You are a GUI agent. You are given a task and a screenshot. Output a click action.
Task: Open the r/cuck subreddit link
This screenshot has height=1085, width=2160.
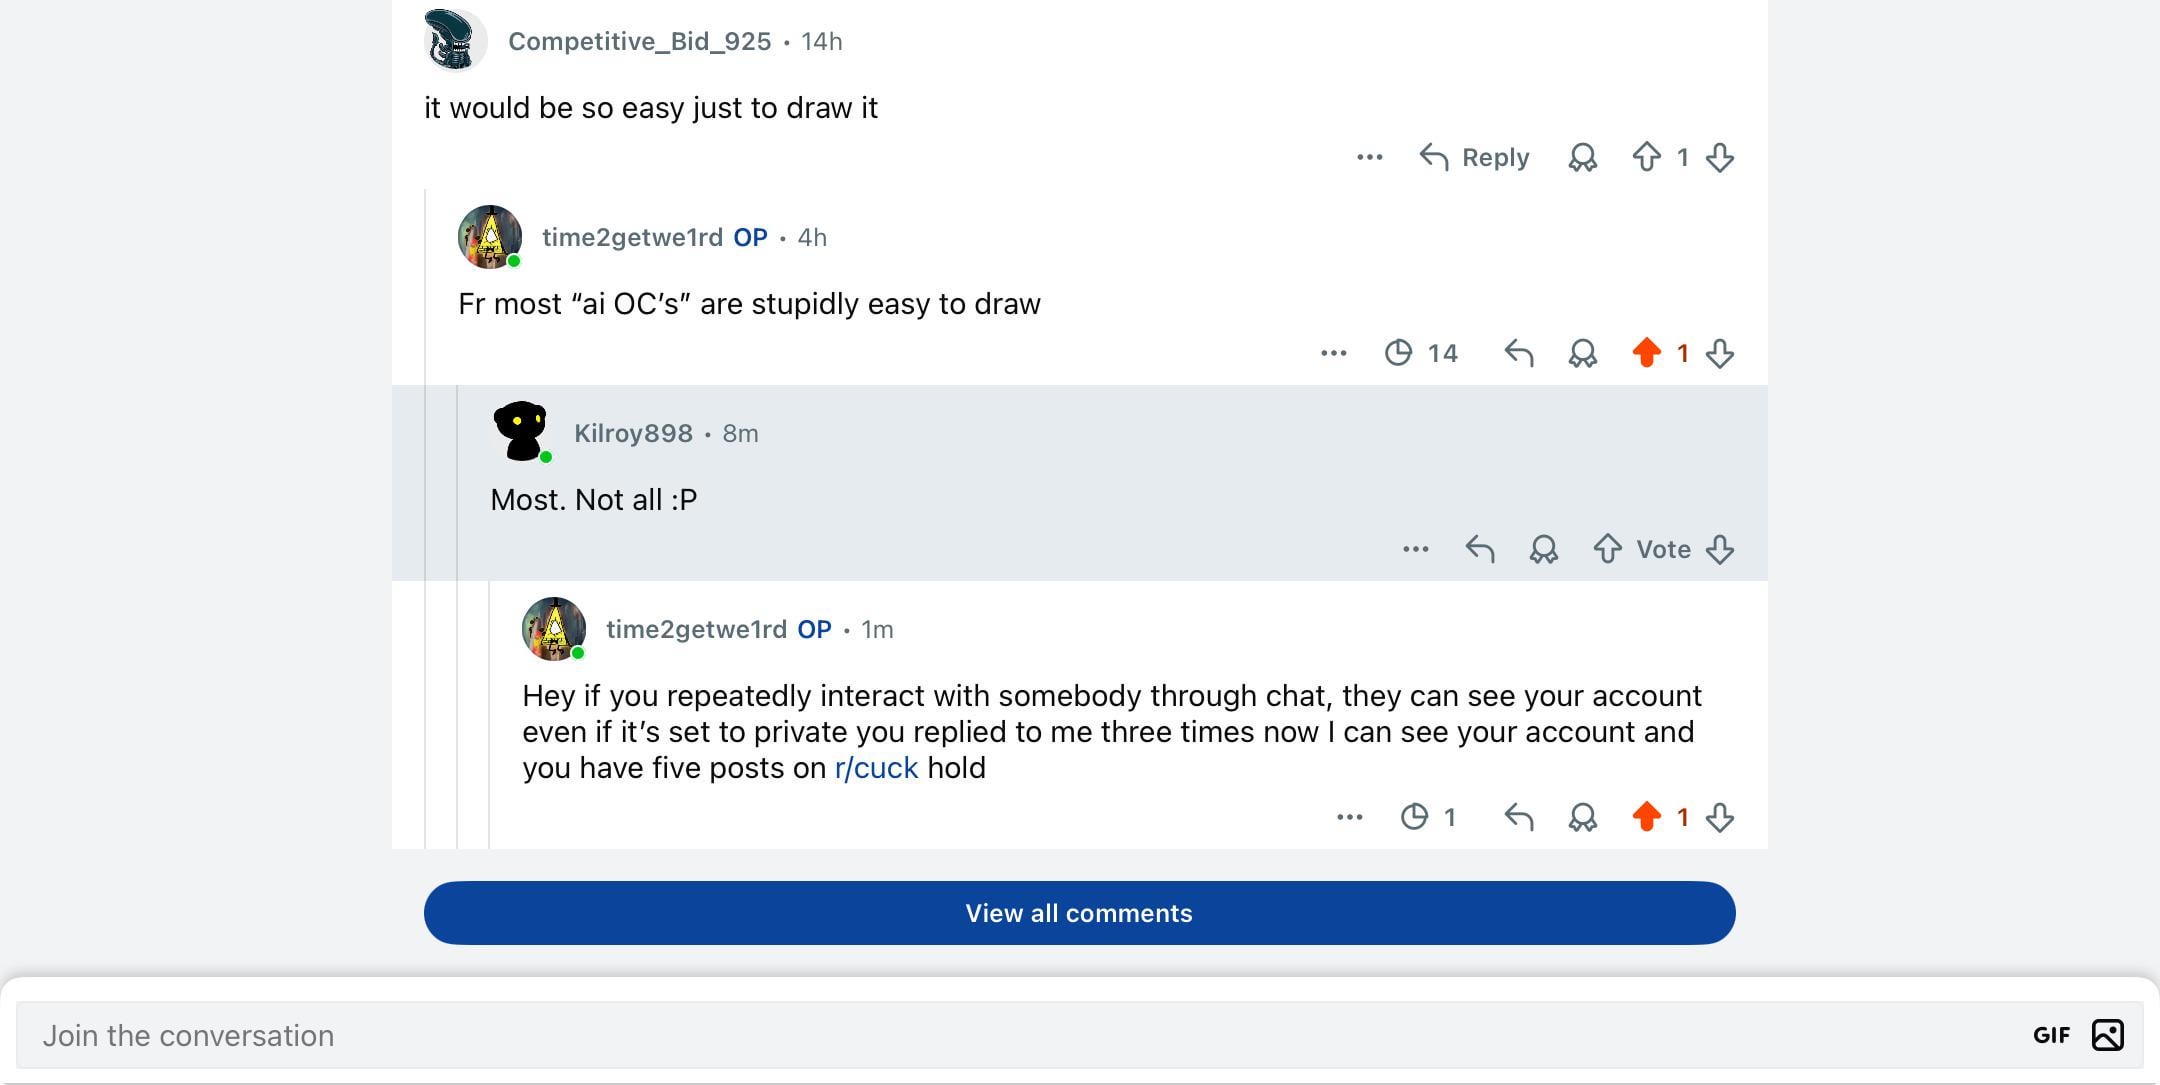click(x=876, y=768)
